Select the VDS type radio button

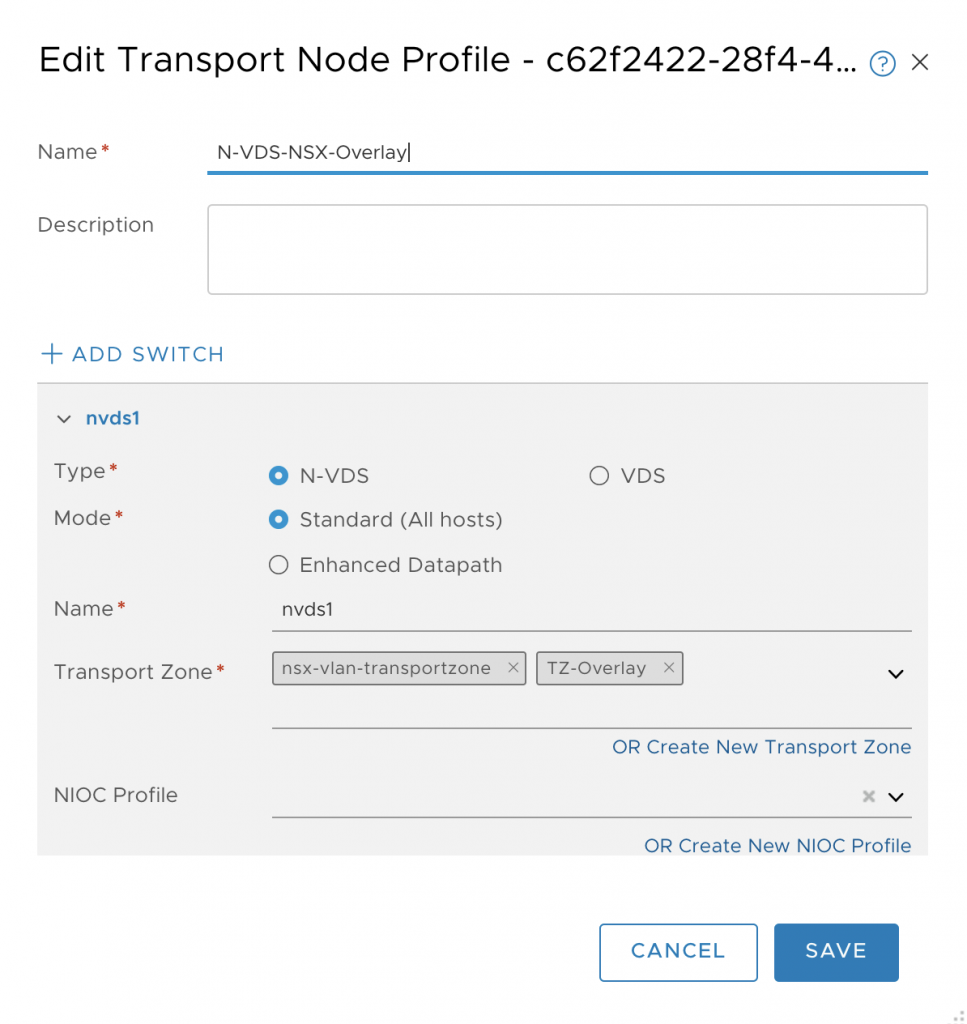tap(599, 475)
